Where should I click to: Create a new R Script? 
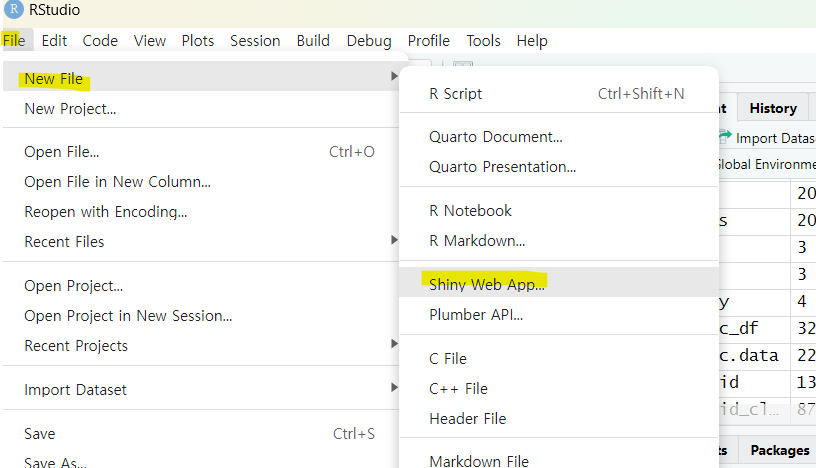(559, 94)
